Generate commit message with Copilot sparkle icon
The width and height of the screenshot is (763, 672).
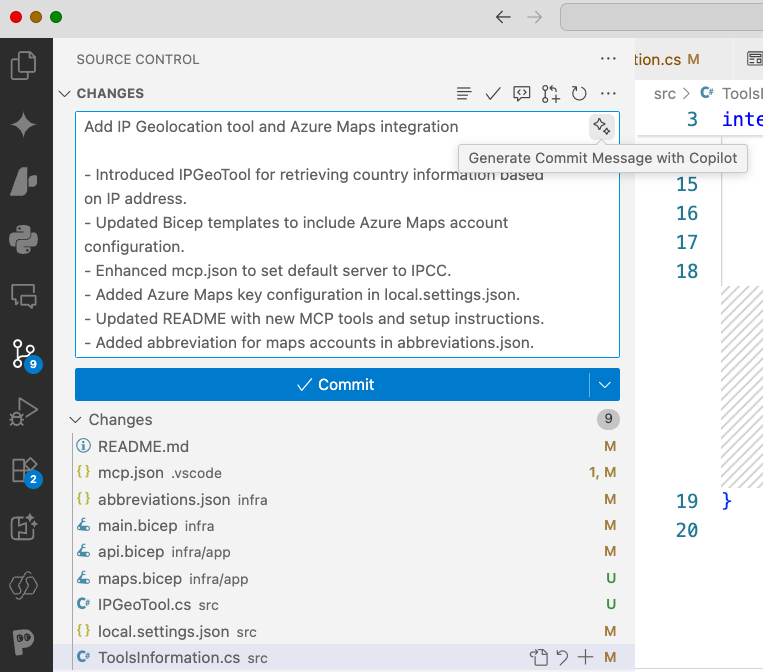pyautogui.click(x=602, y=127)
